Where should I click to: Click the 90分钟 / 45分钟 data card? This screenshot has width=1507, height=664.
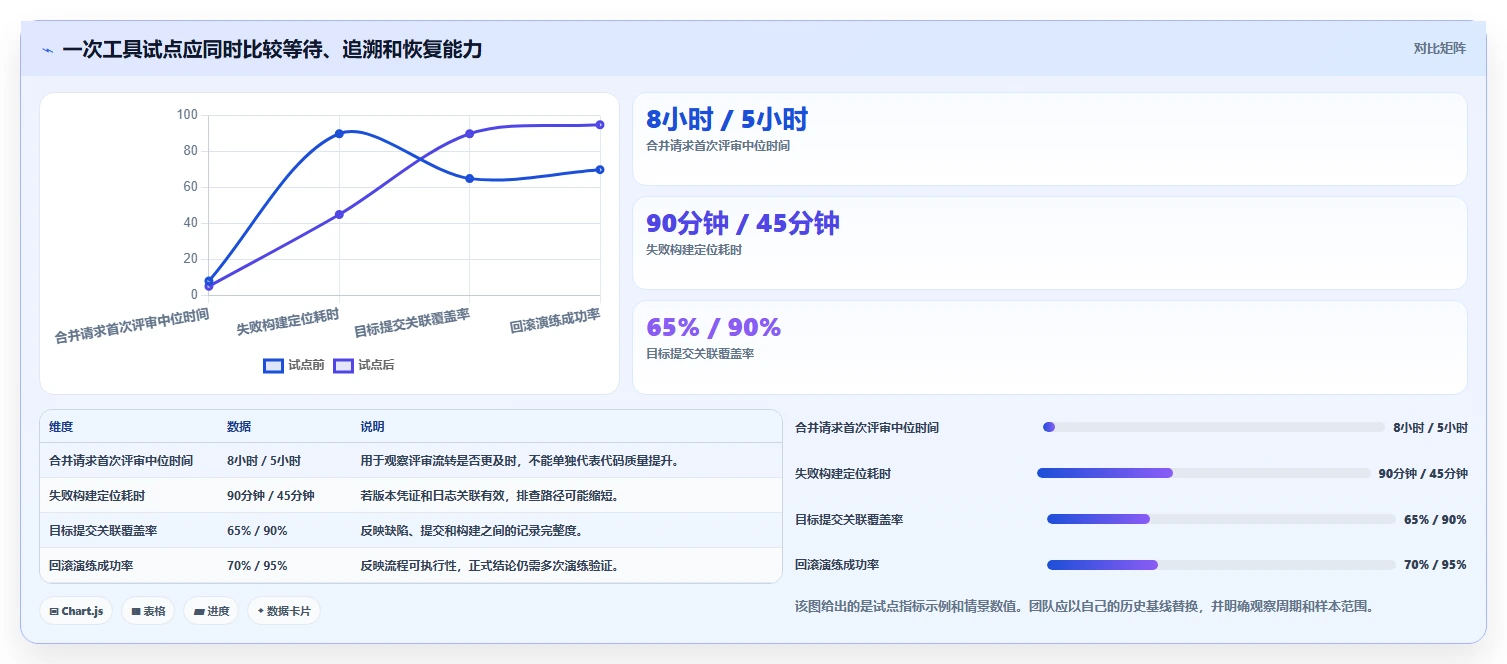1049,243
